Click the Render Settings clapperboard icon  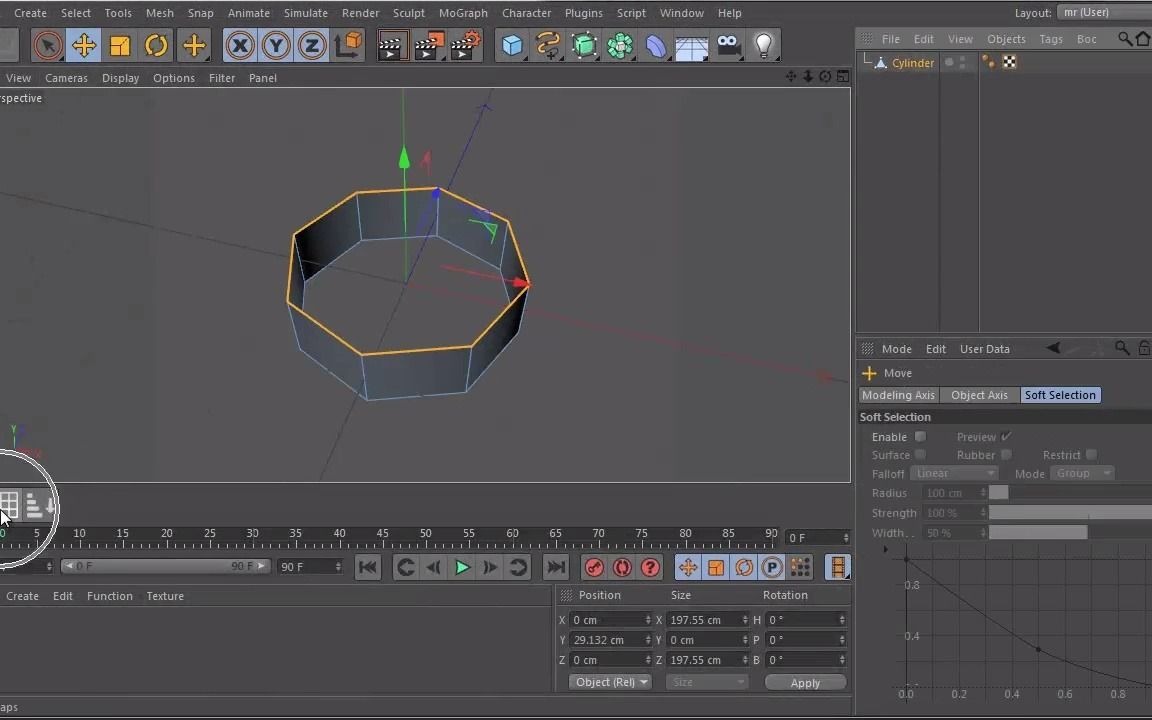pos(464,45)
